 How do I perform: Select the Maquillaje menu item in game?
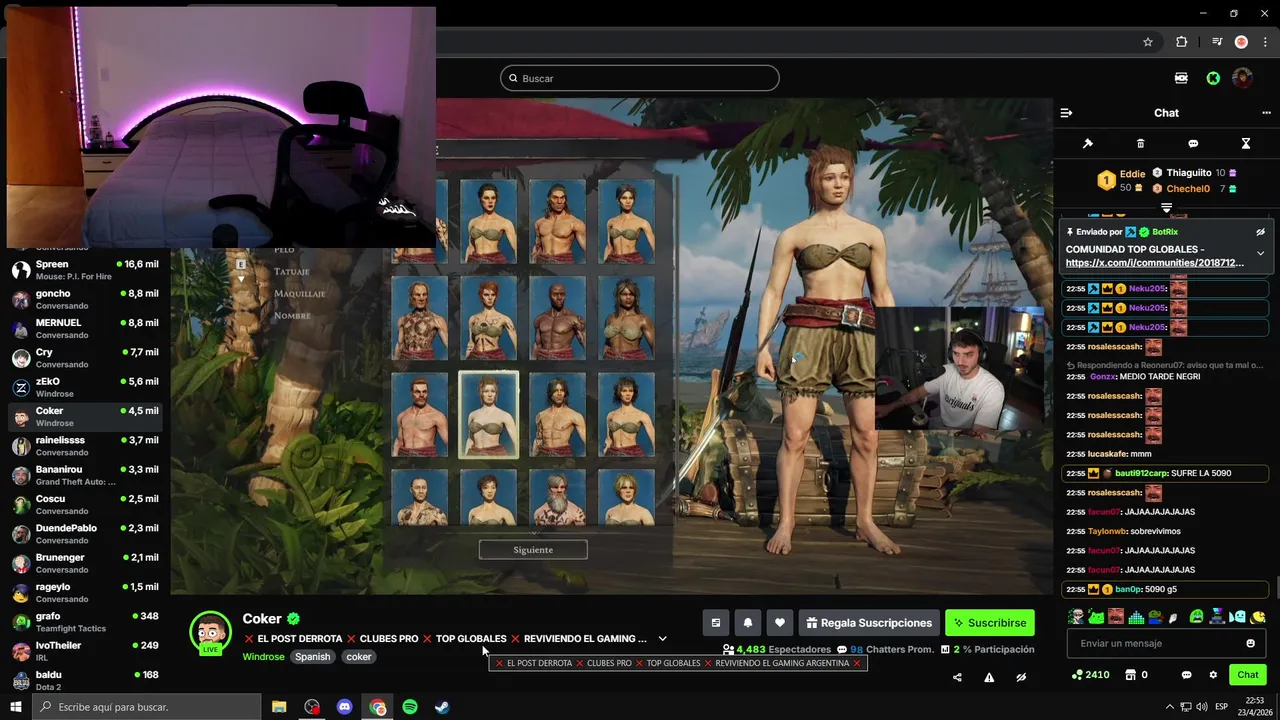pos(299,293)
